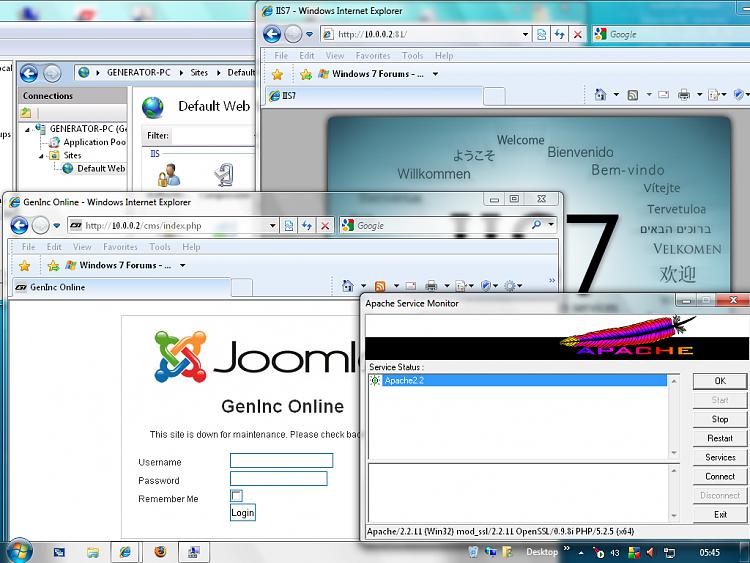
Task: Open Favorites menu in IIS7 browser
Action: (373, 56)
